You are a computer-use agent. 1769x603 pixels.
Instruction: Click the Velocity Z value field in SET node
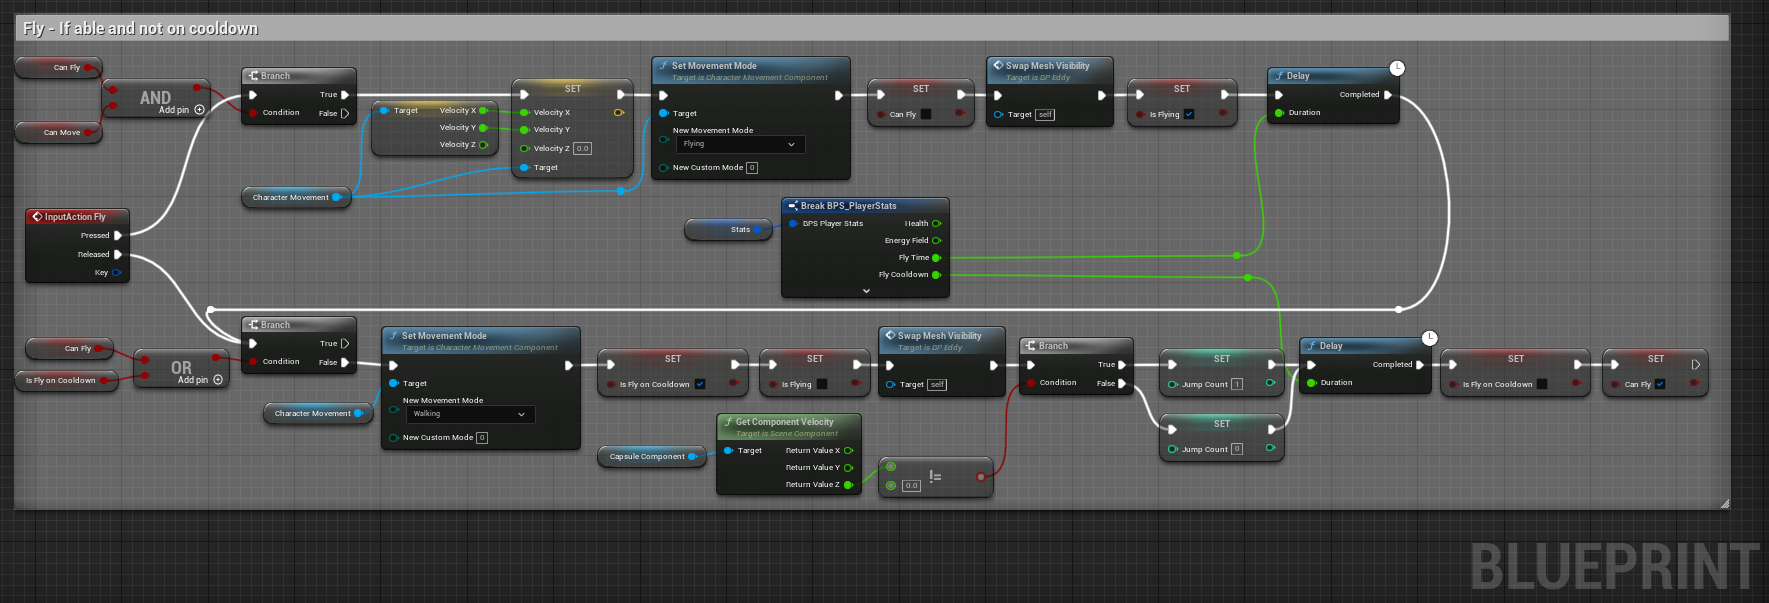582,149
